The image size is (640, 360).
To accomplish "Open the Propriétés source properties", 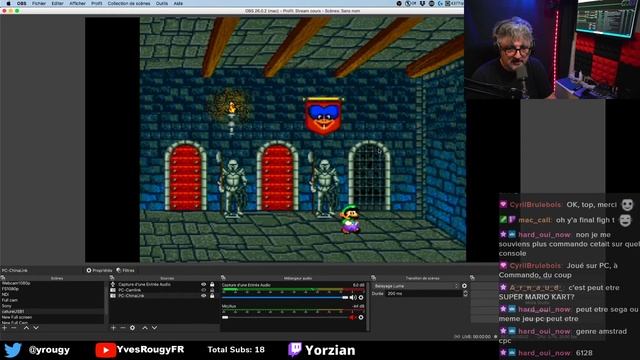I will pos(99,270).
